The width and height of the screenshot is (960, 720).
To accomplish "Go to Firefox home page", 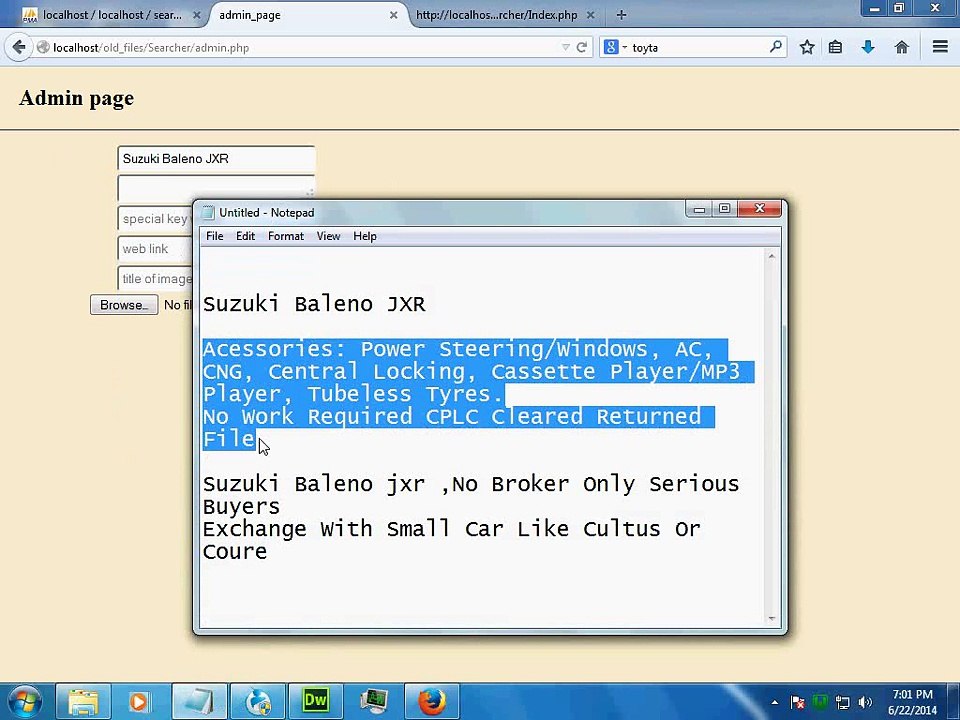I will [x=901, y=47].
